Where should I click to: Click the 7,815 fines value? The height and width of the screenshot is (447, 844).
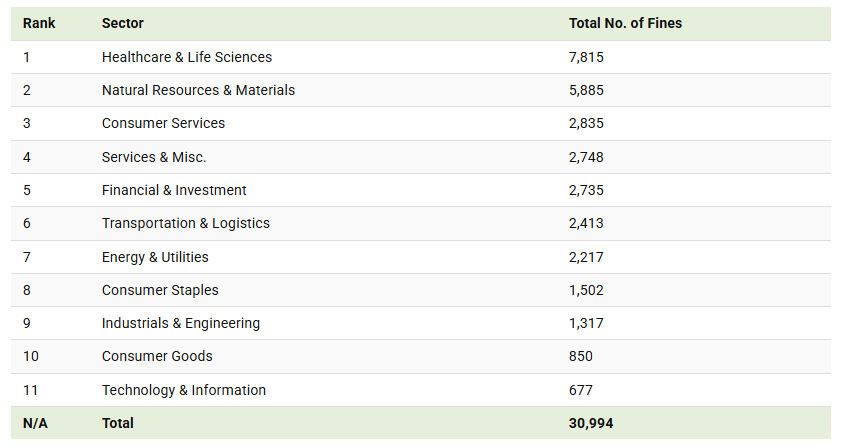coord(586,57)
